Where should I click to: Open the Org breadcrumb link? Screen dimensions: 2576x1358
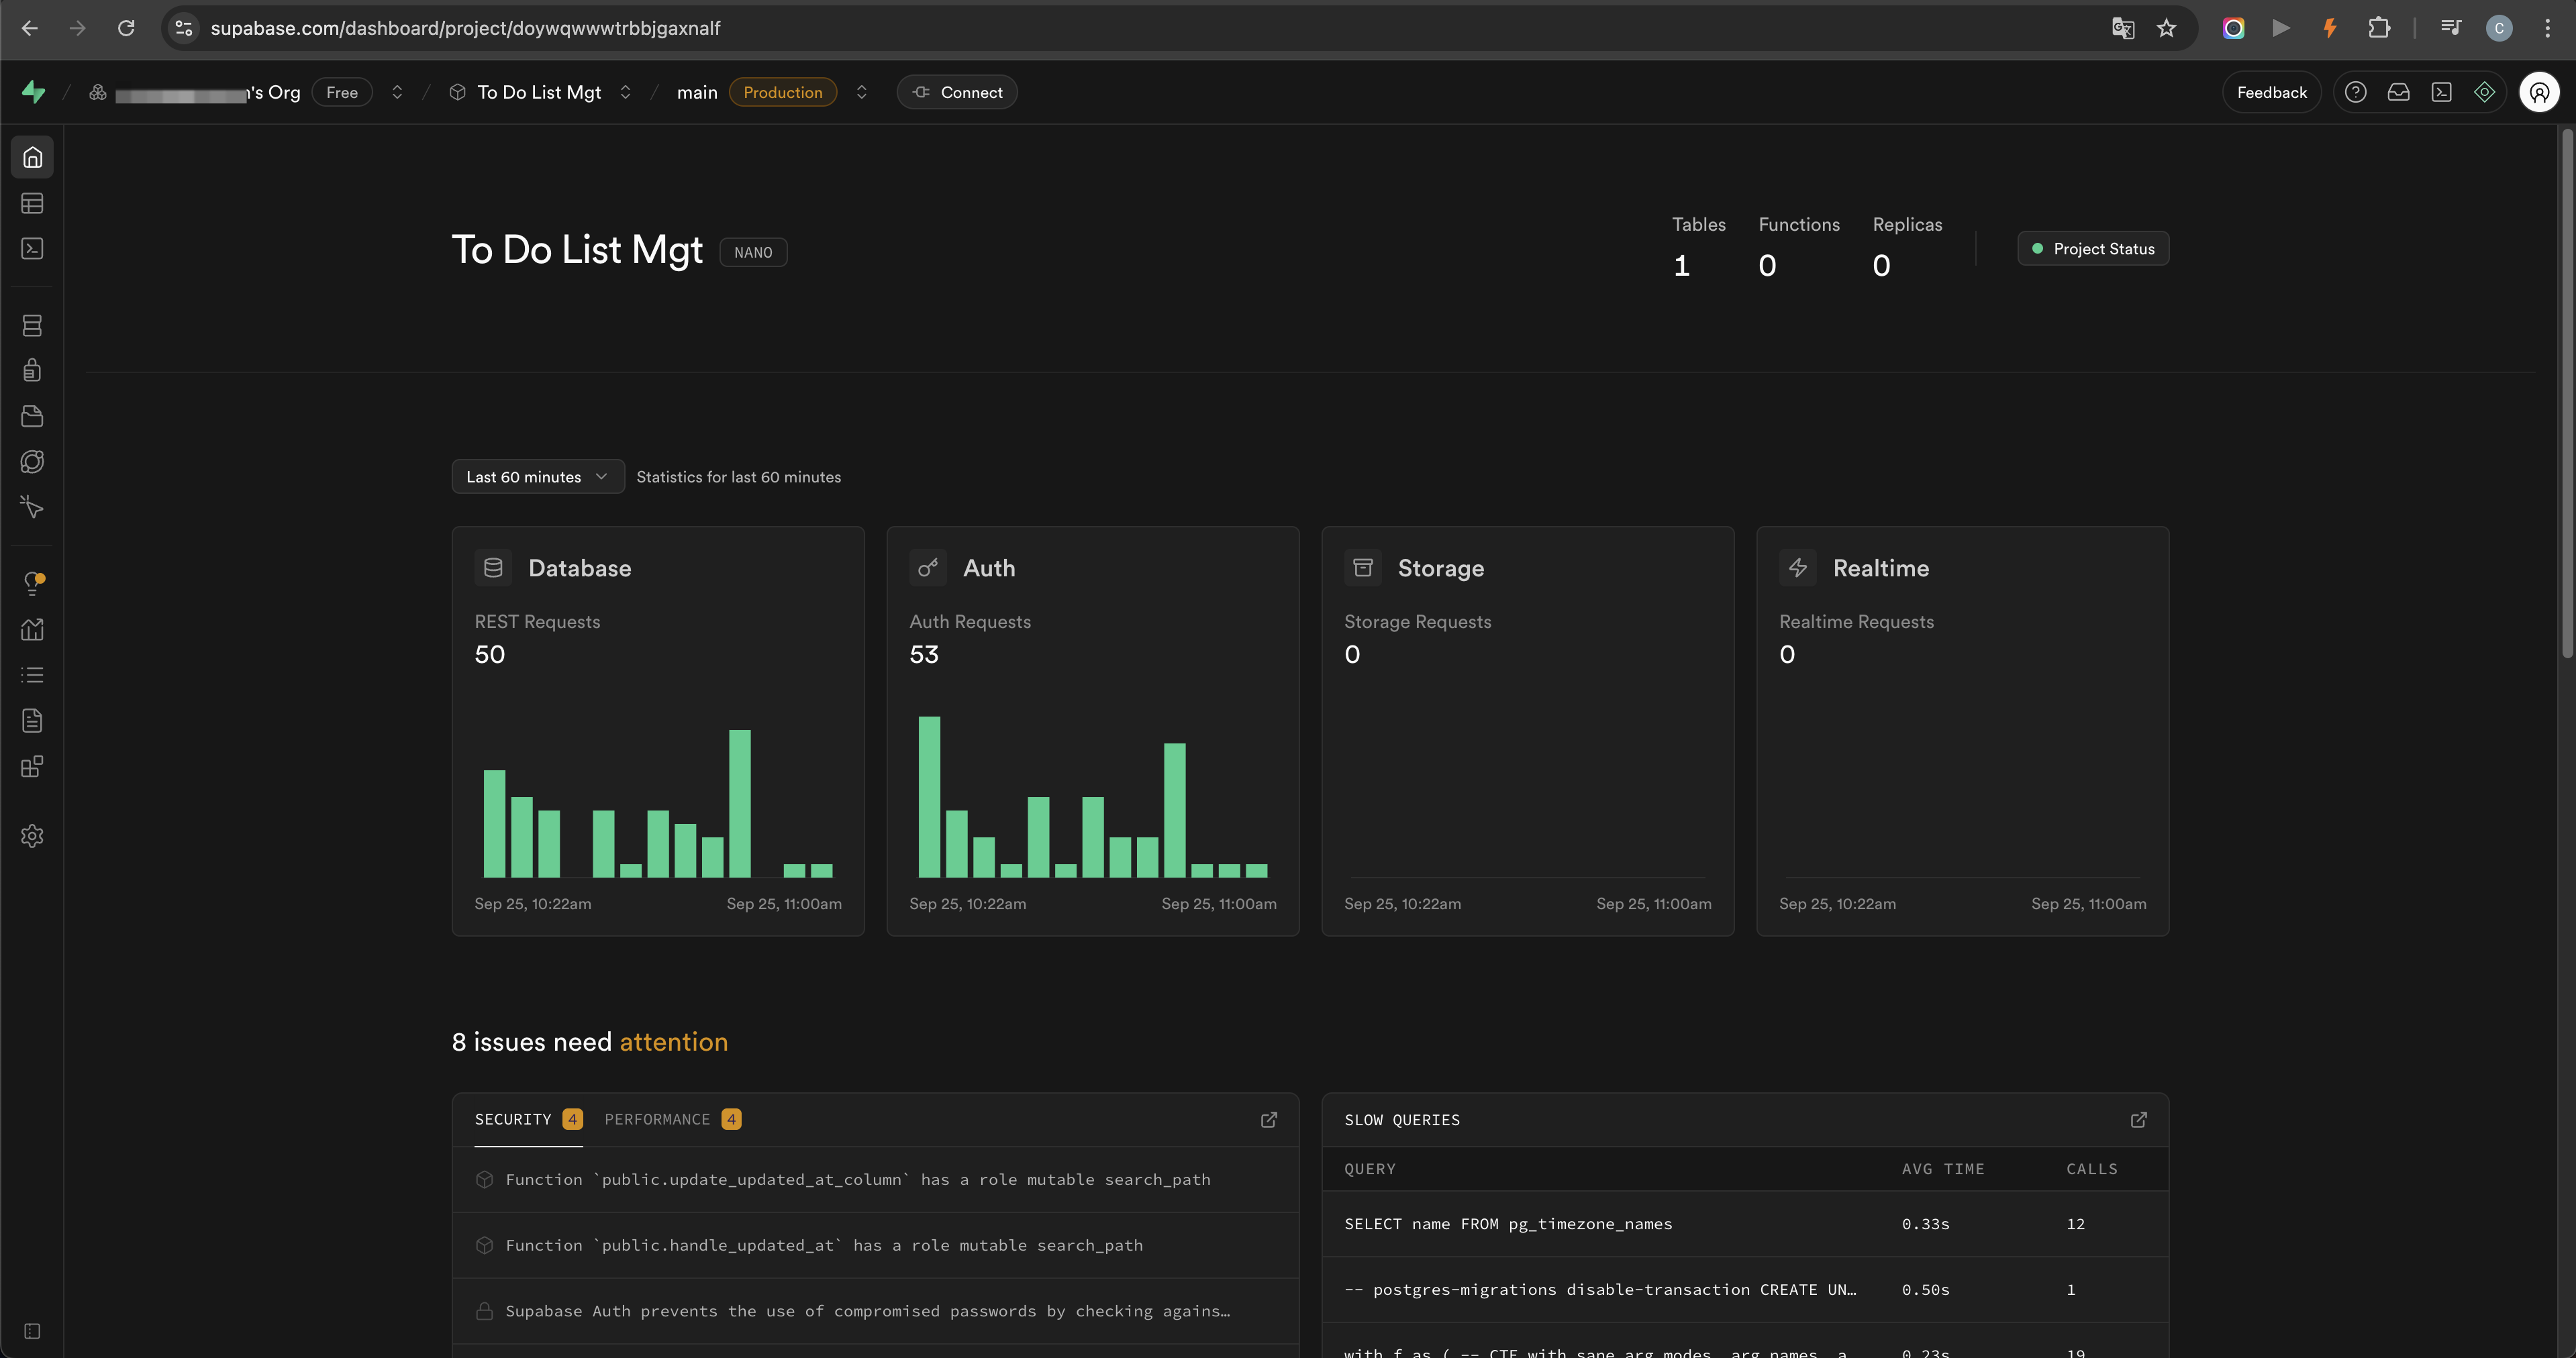[195, 92]
